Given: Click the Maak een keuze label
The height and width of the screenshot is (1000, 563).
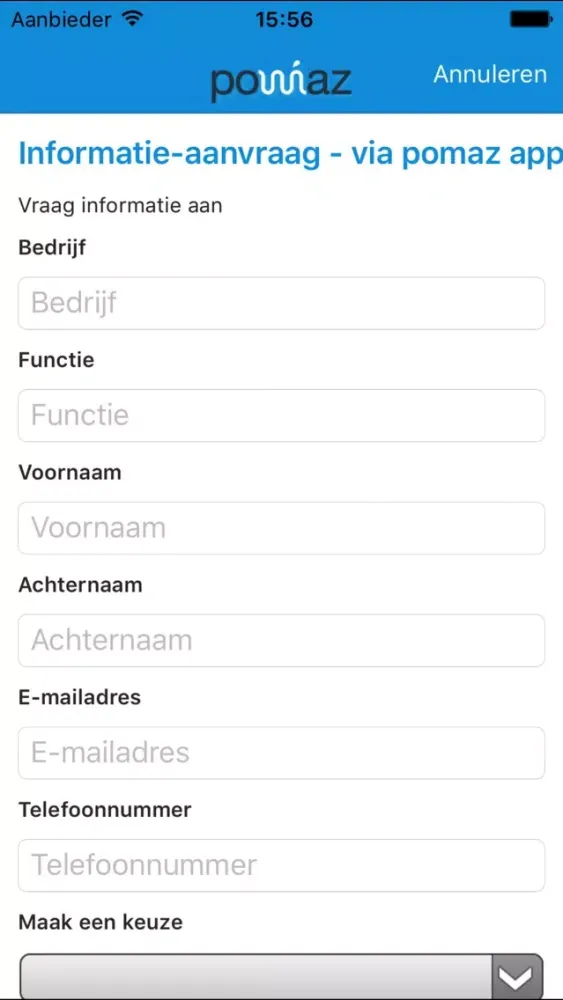Looking at the screenshot, I should tap(101, 922).
